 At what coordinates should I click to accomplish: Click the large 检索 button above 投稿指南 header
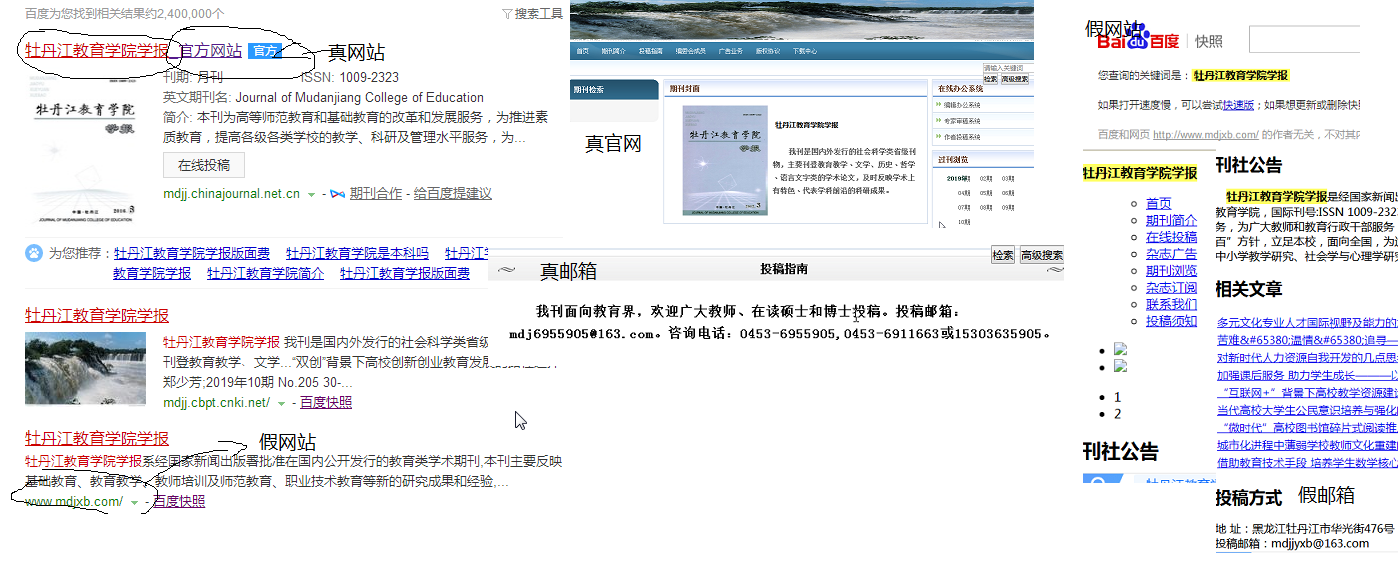1003,255
